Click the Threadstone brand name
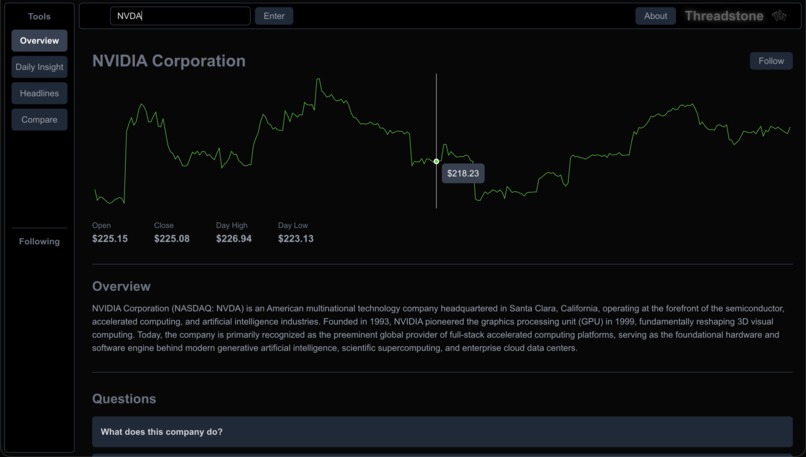The image size is (806, 457). 724,16
